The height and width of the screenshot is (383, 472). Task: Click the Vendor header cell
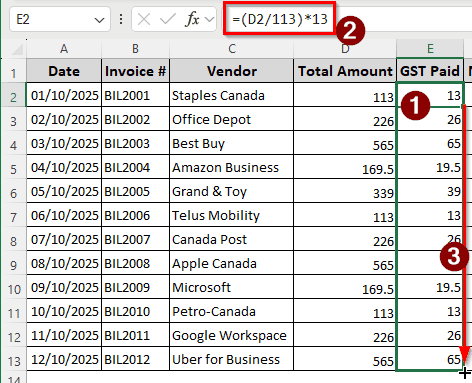(x=232, y=71)
